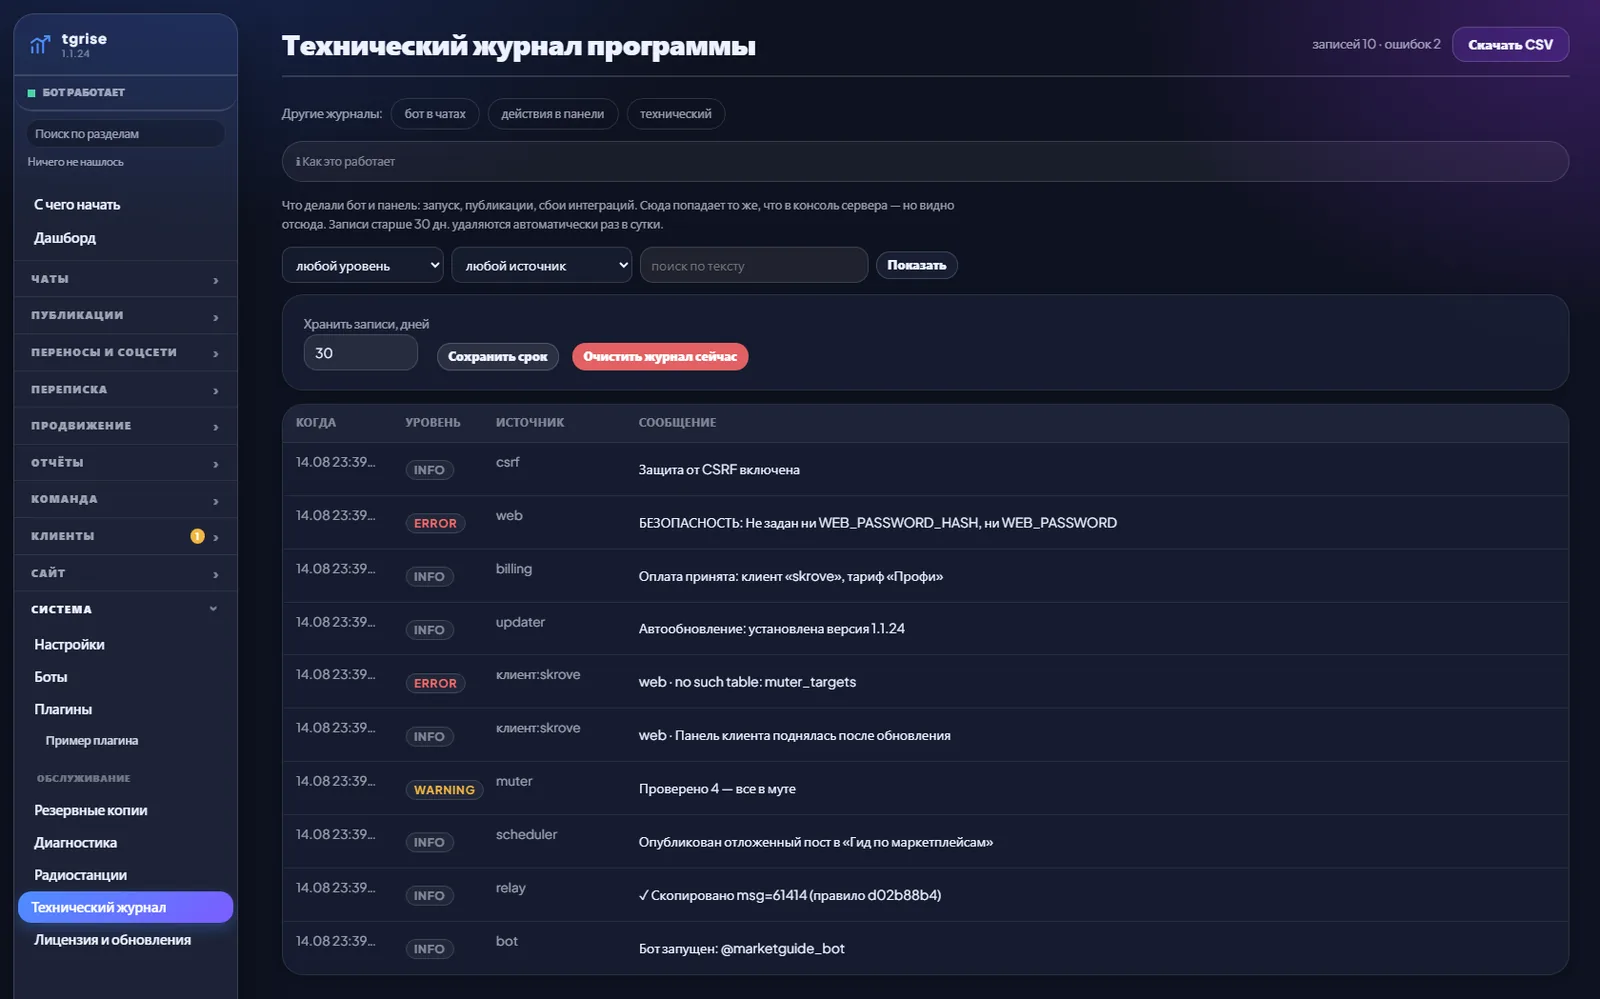Click the green bot status indicator
Viewport: 1600px width, 999px height.
32,93
